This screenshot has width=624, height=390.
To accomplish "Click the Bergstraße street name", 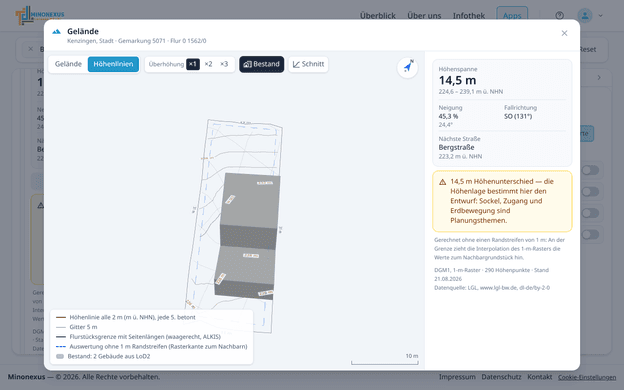I will click(456, 147).
